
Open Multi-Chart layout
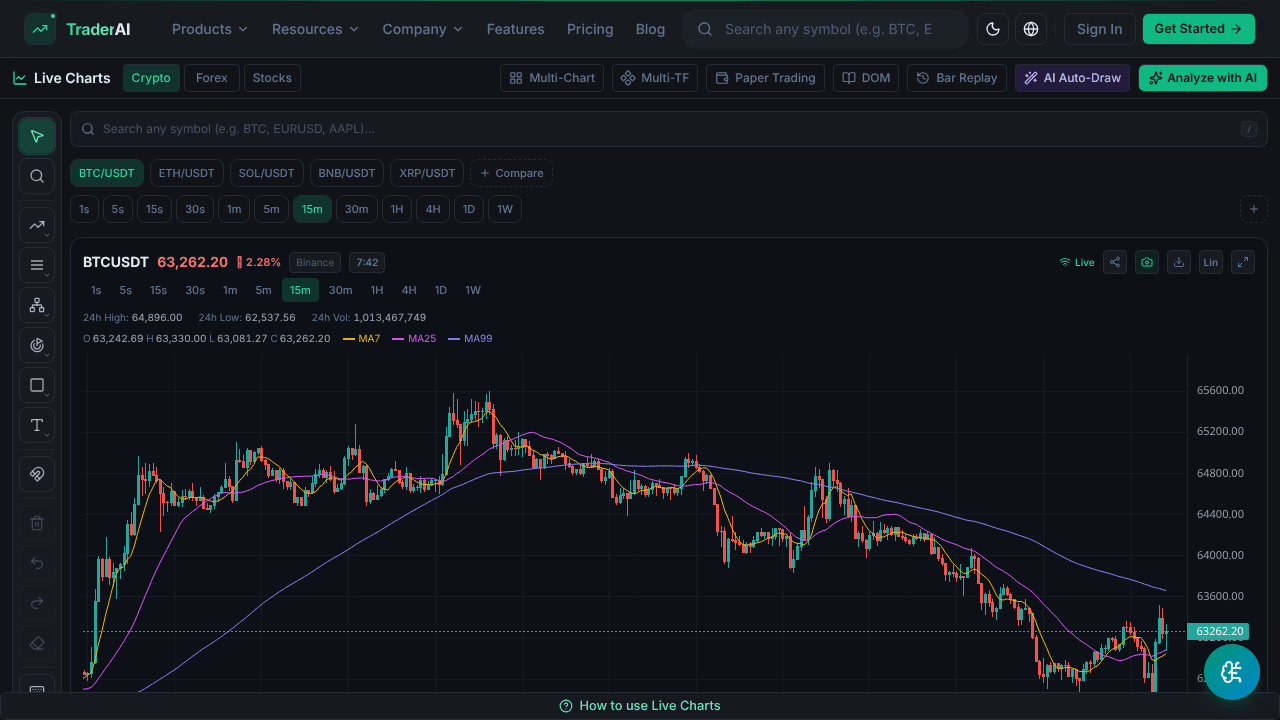coord(552,78)
